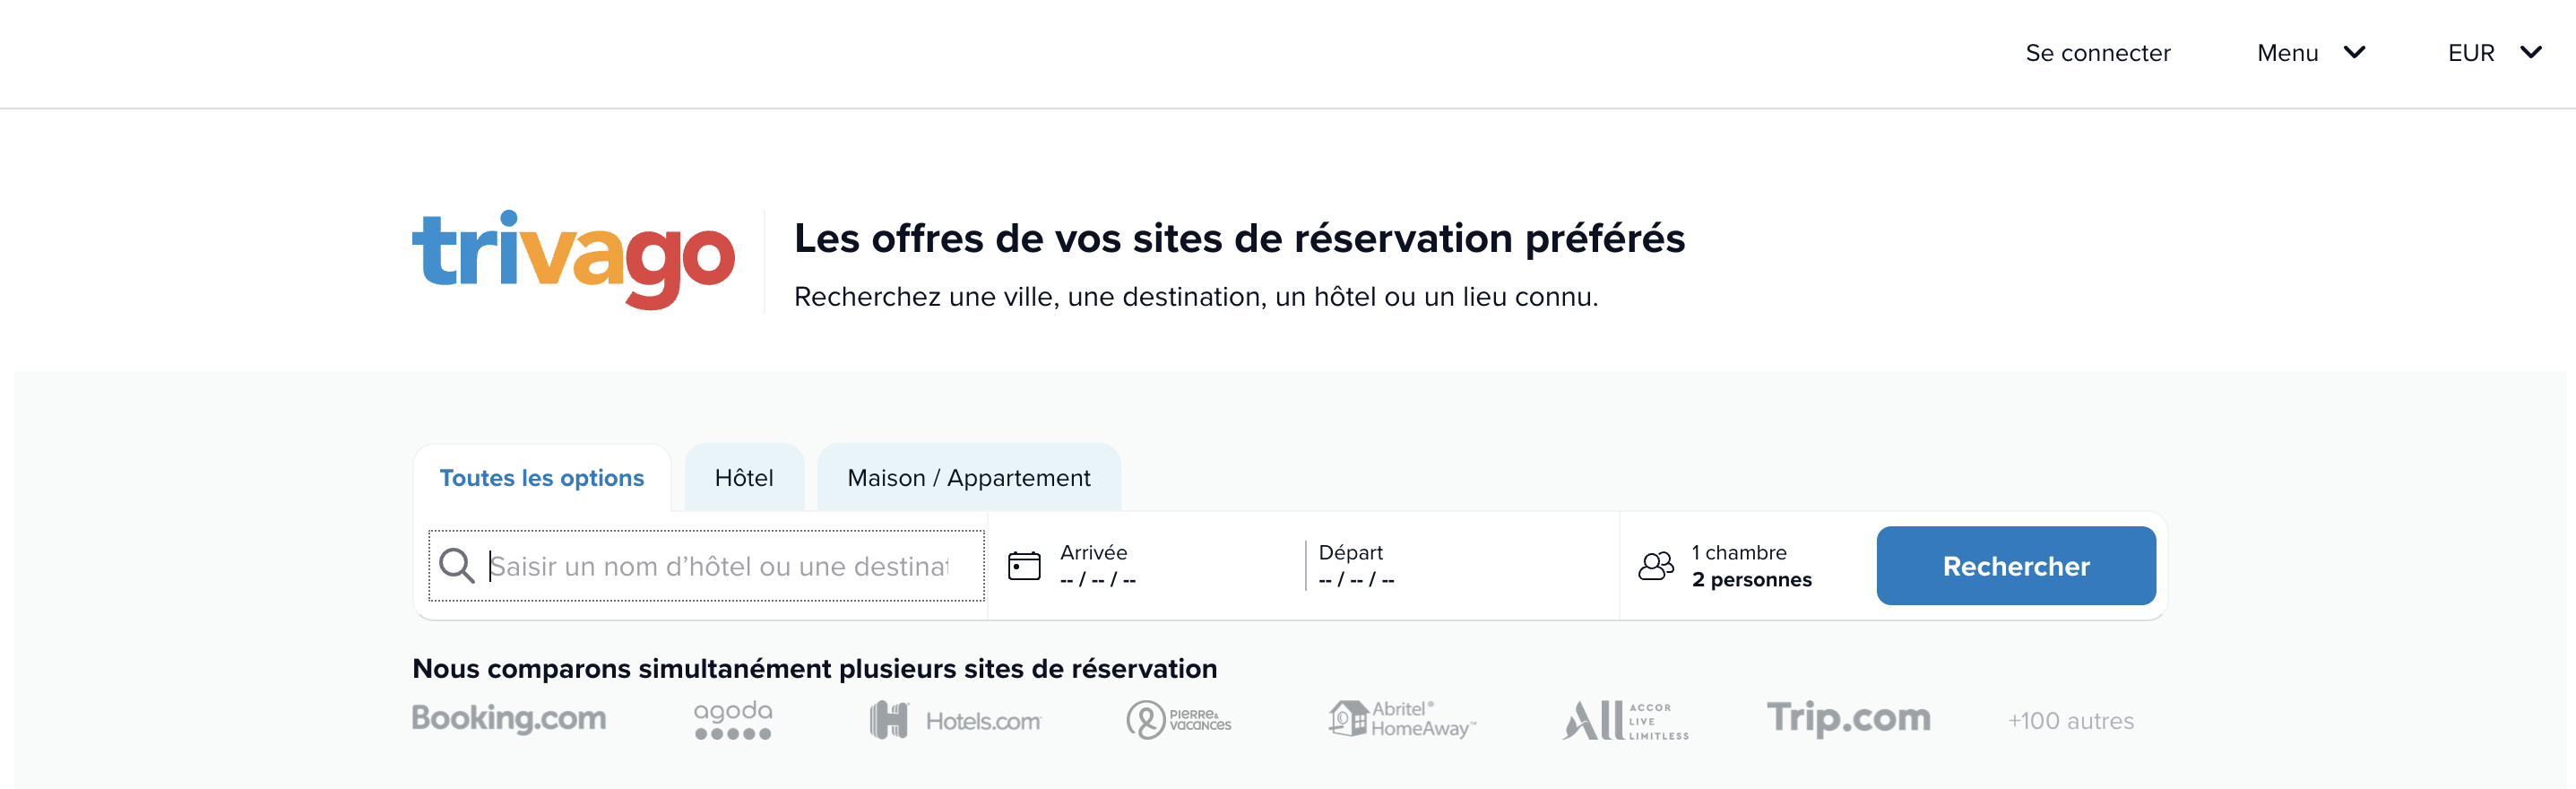2576x789 pixels.
Task: Open the Arrivée date picker
Action: pos(1146,566)
